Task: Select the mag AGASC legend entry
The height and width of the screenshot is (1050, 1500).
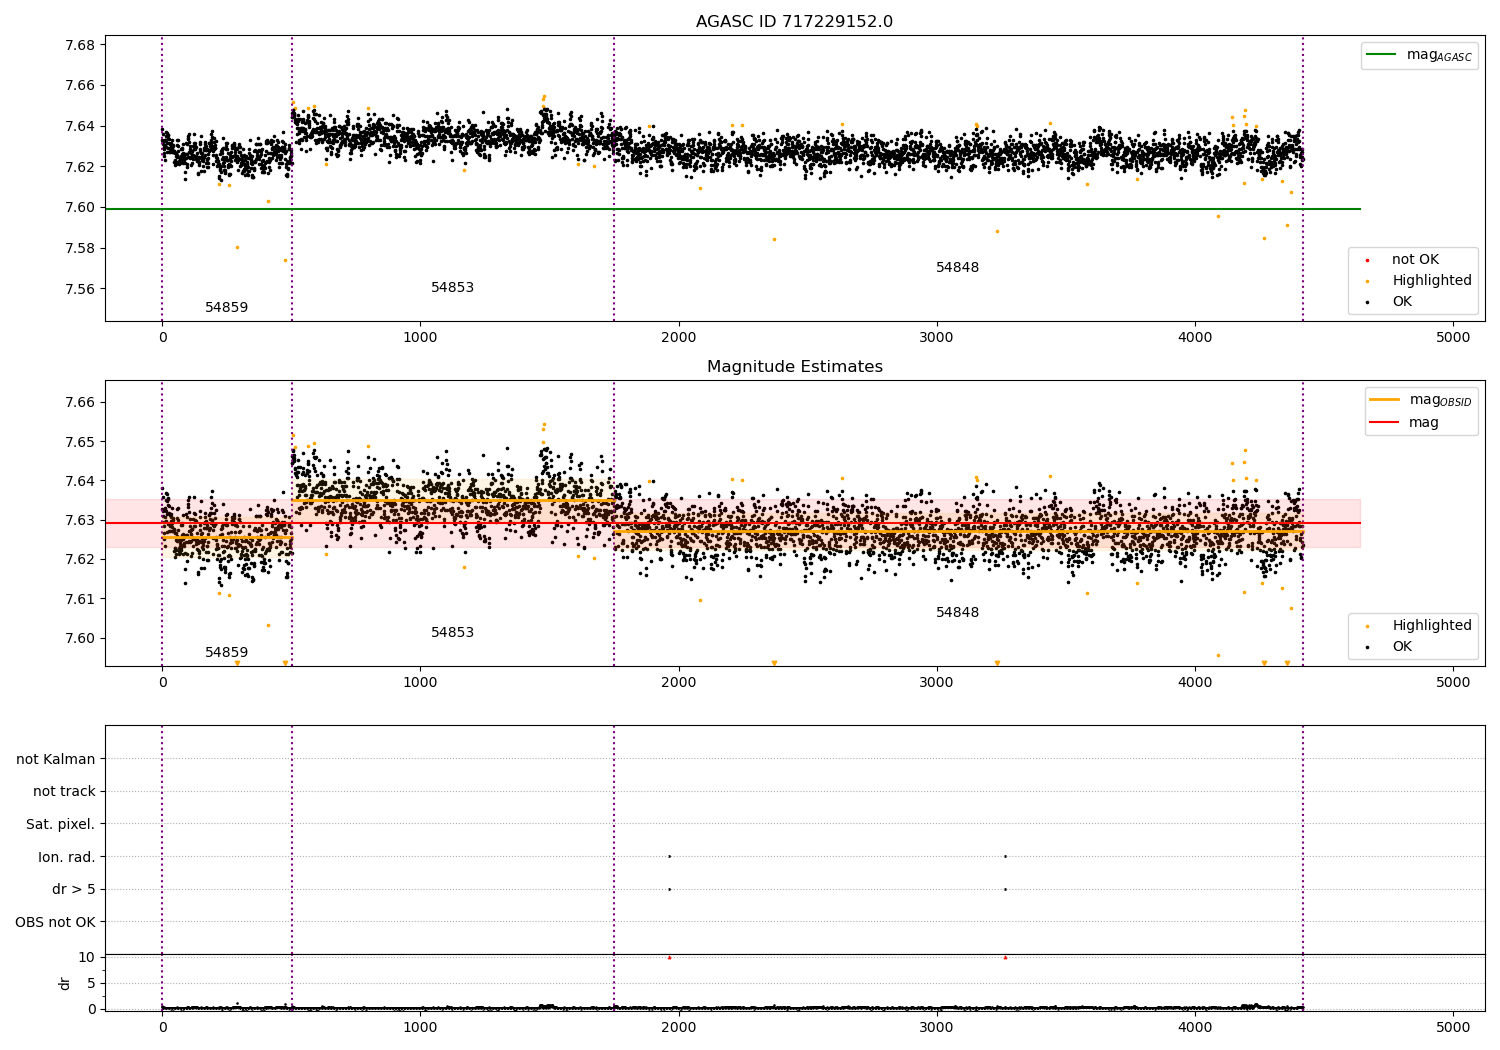Action: pyautogui.click(x=1420, y=55)
